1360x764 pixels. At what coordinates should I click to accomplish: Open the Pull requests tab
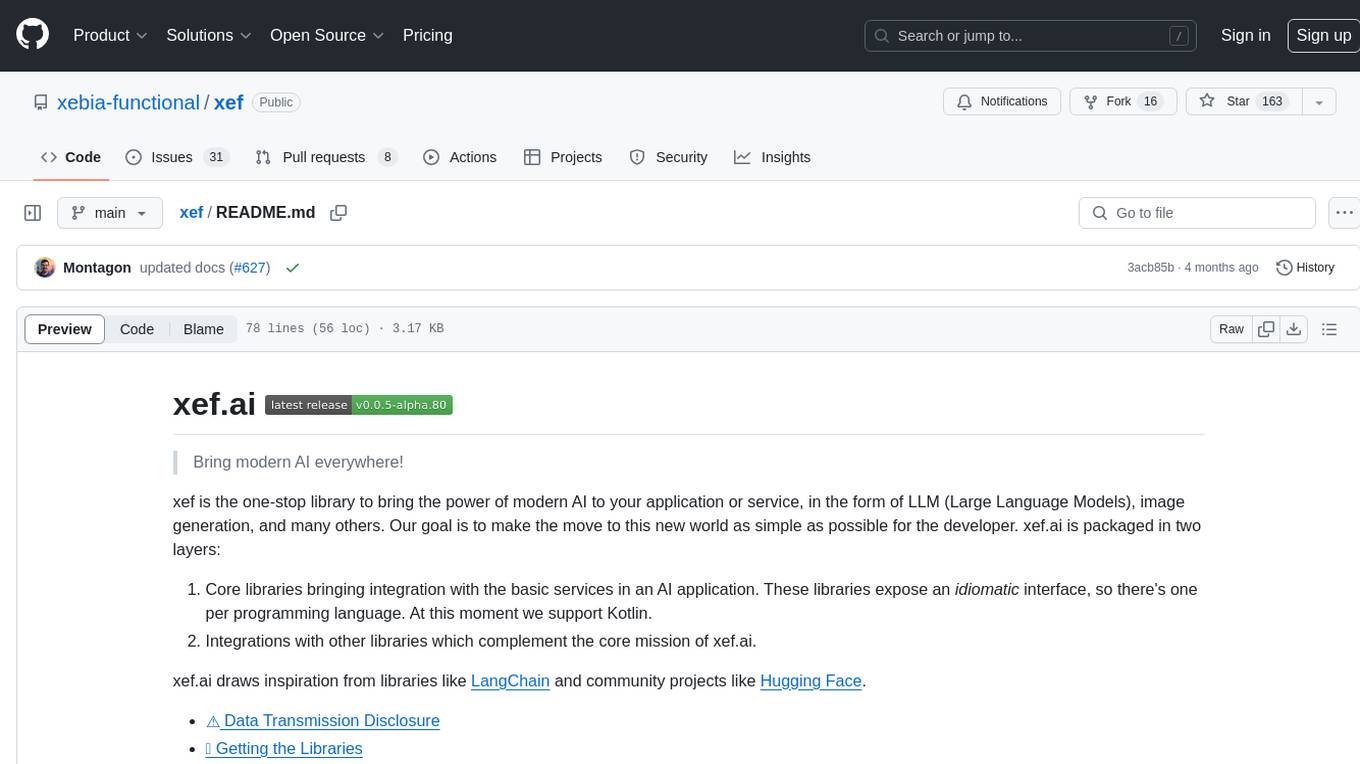[x=326, y=157]
